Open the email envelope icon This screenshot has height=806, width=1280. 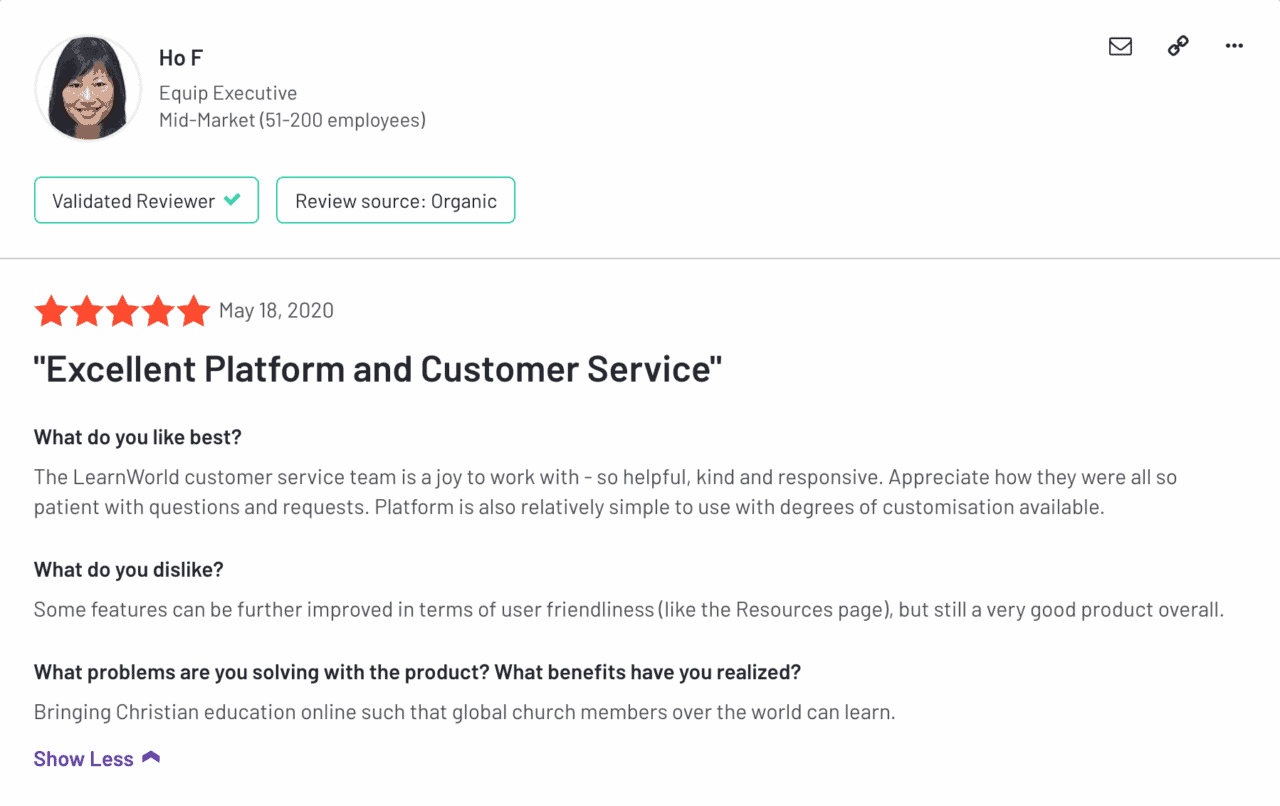coord(1120,46)
